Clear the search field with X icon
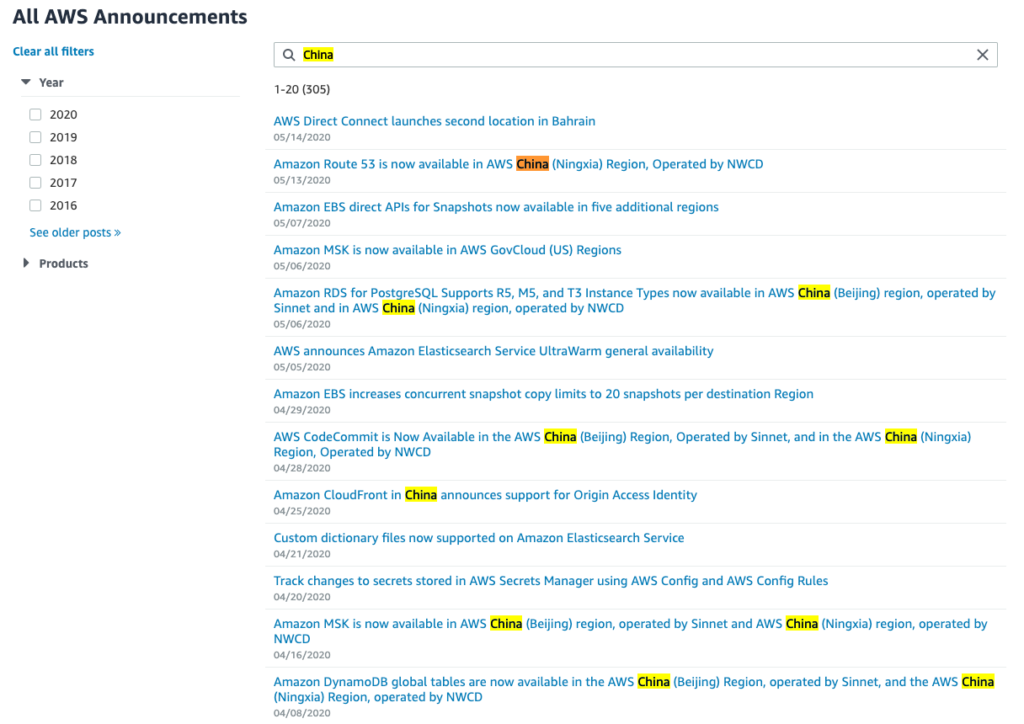 982,55
